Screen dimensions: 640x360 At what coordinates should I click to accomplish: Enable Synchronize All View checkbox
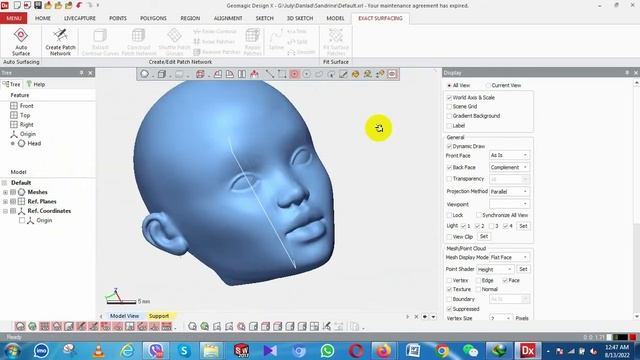(479, 215)
